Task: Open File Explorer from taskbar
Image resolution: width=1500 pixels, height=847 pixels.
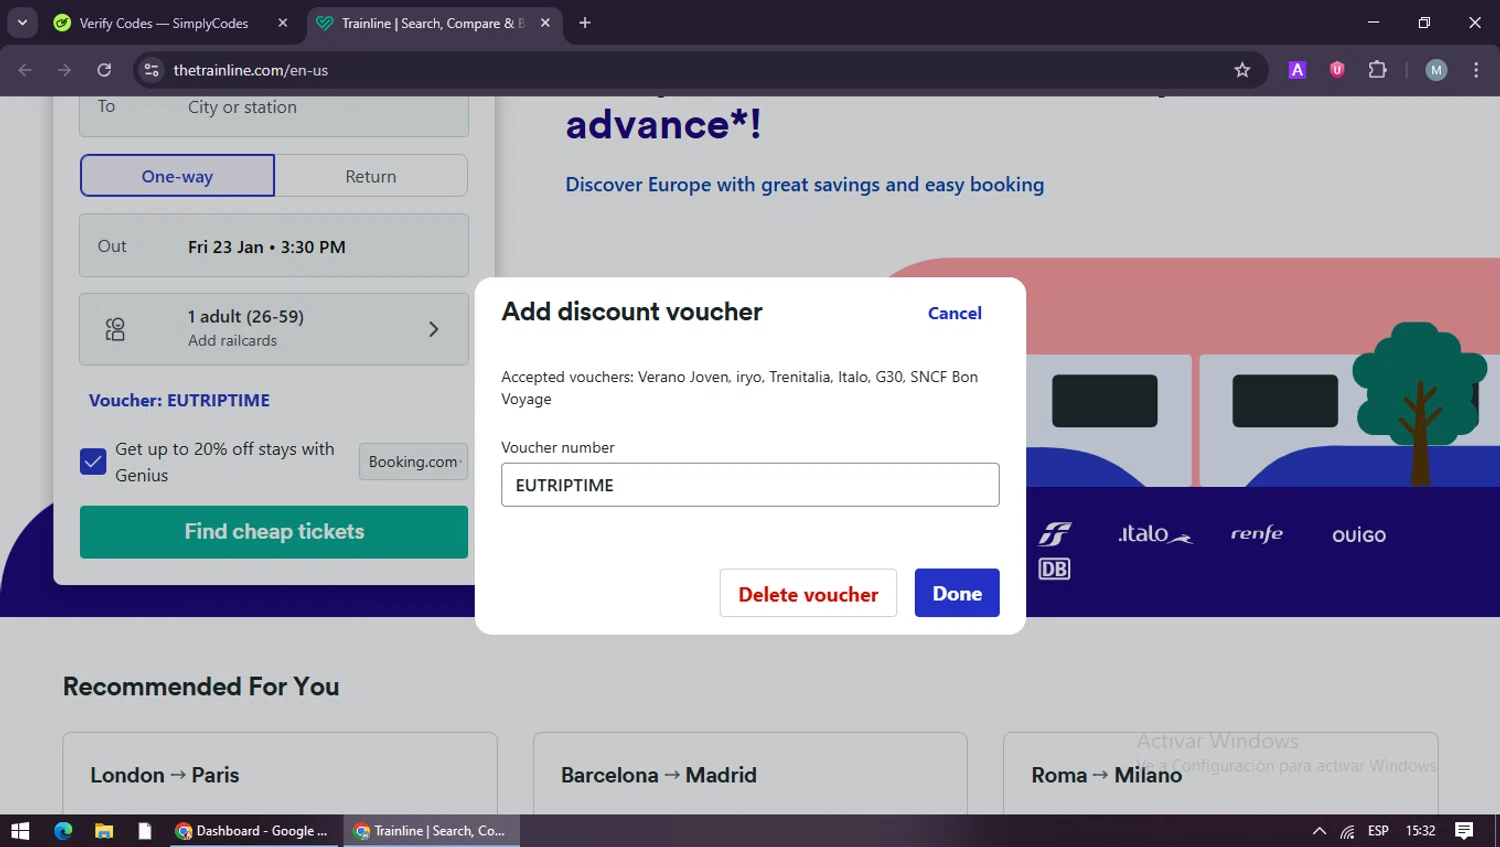Action: coord(104,831)
